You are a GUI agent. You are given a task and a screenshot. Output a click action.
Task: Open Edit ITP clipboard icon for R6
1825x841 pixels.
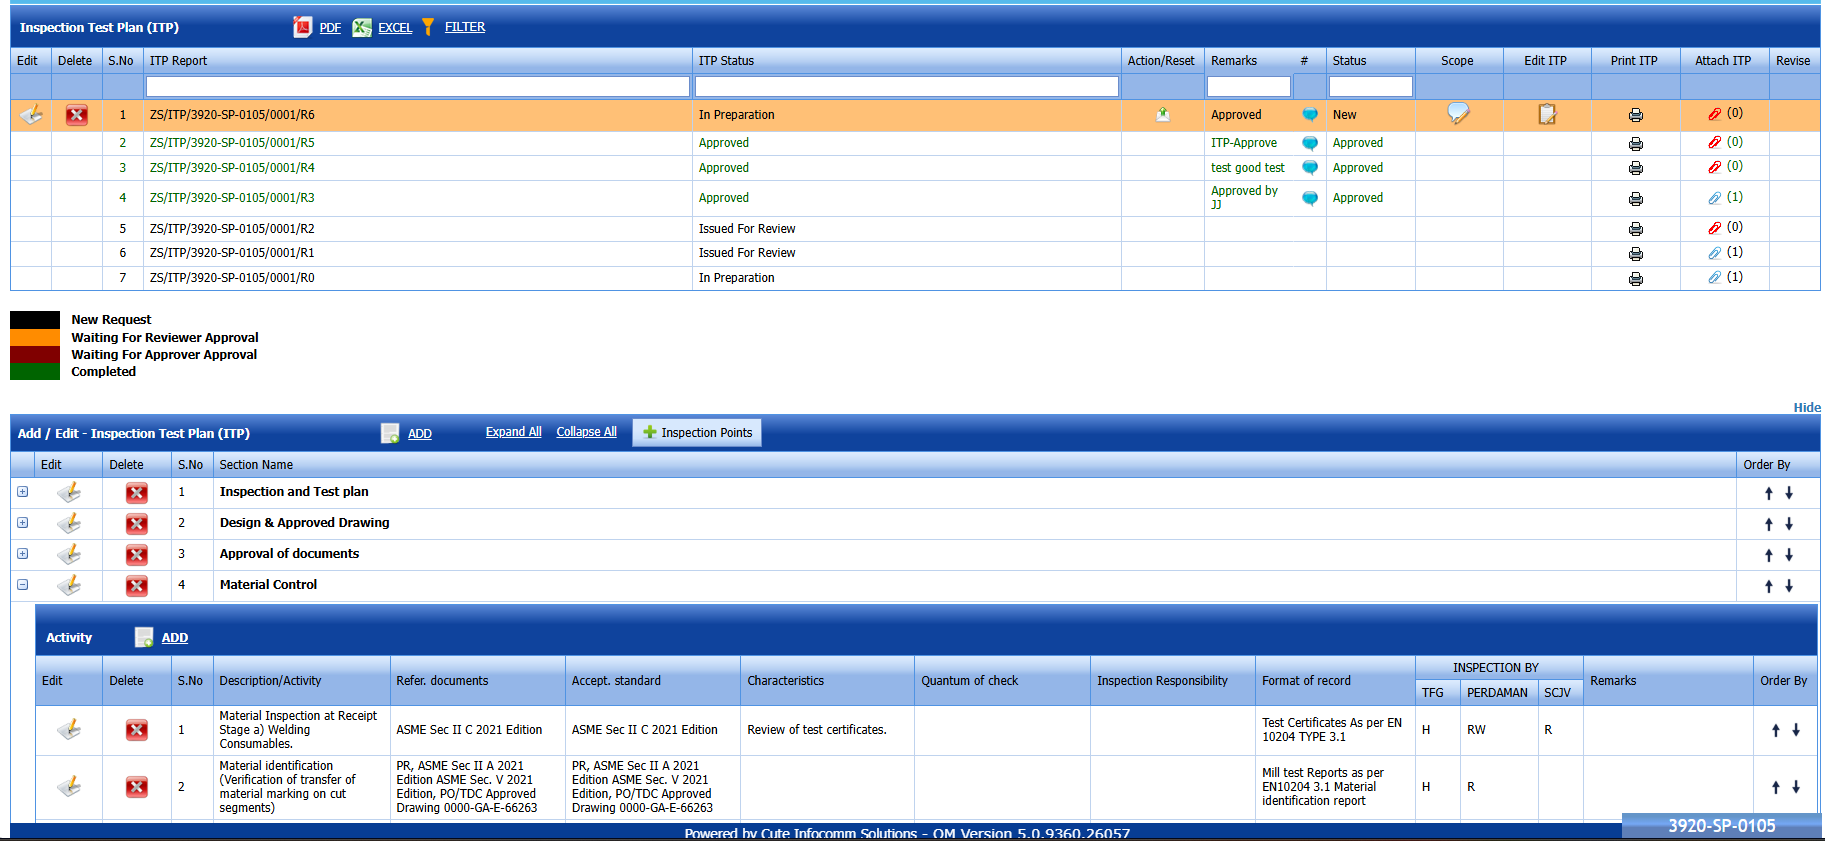(x=1547, y=114)
